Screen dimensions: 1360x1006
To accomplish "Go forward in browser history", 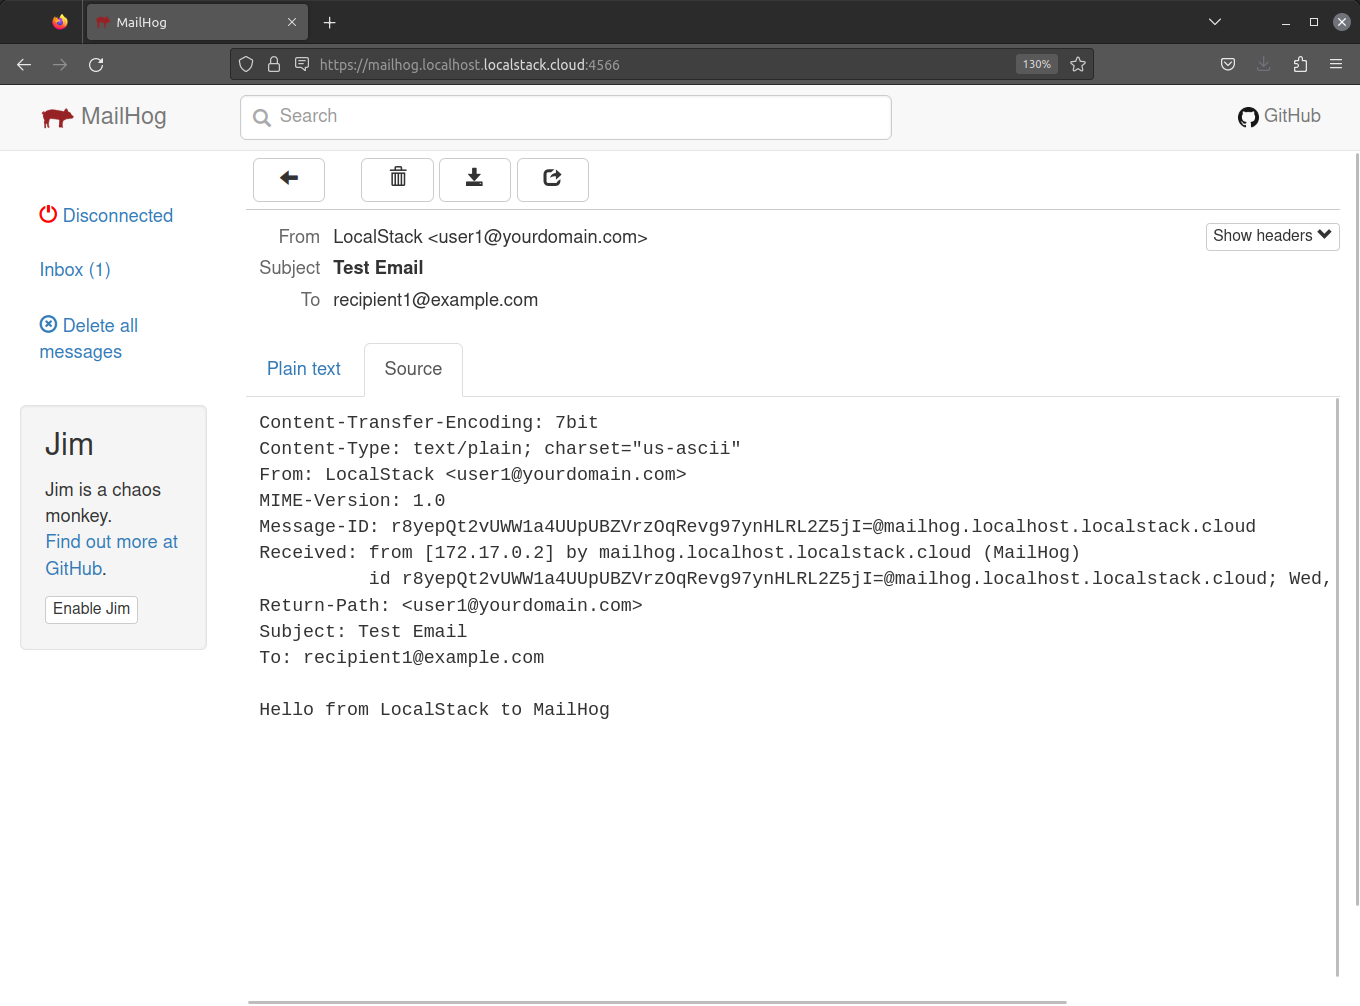I will tap(60, 65).
